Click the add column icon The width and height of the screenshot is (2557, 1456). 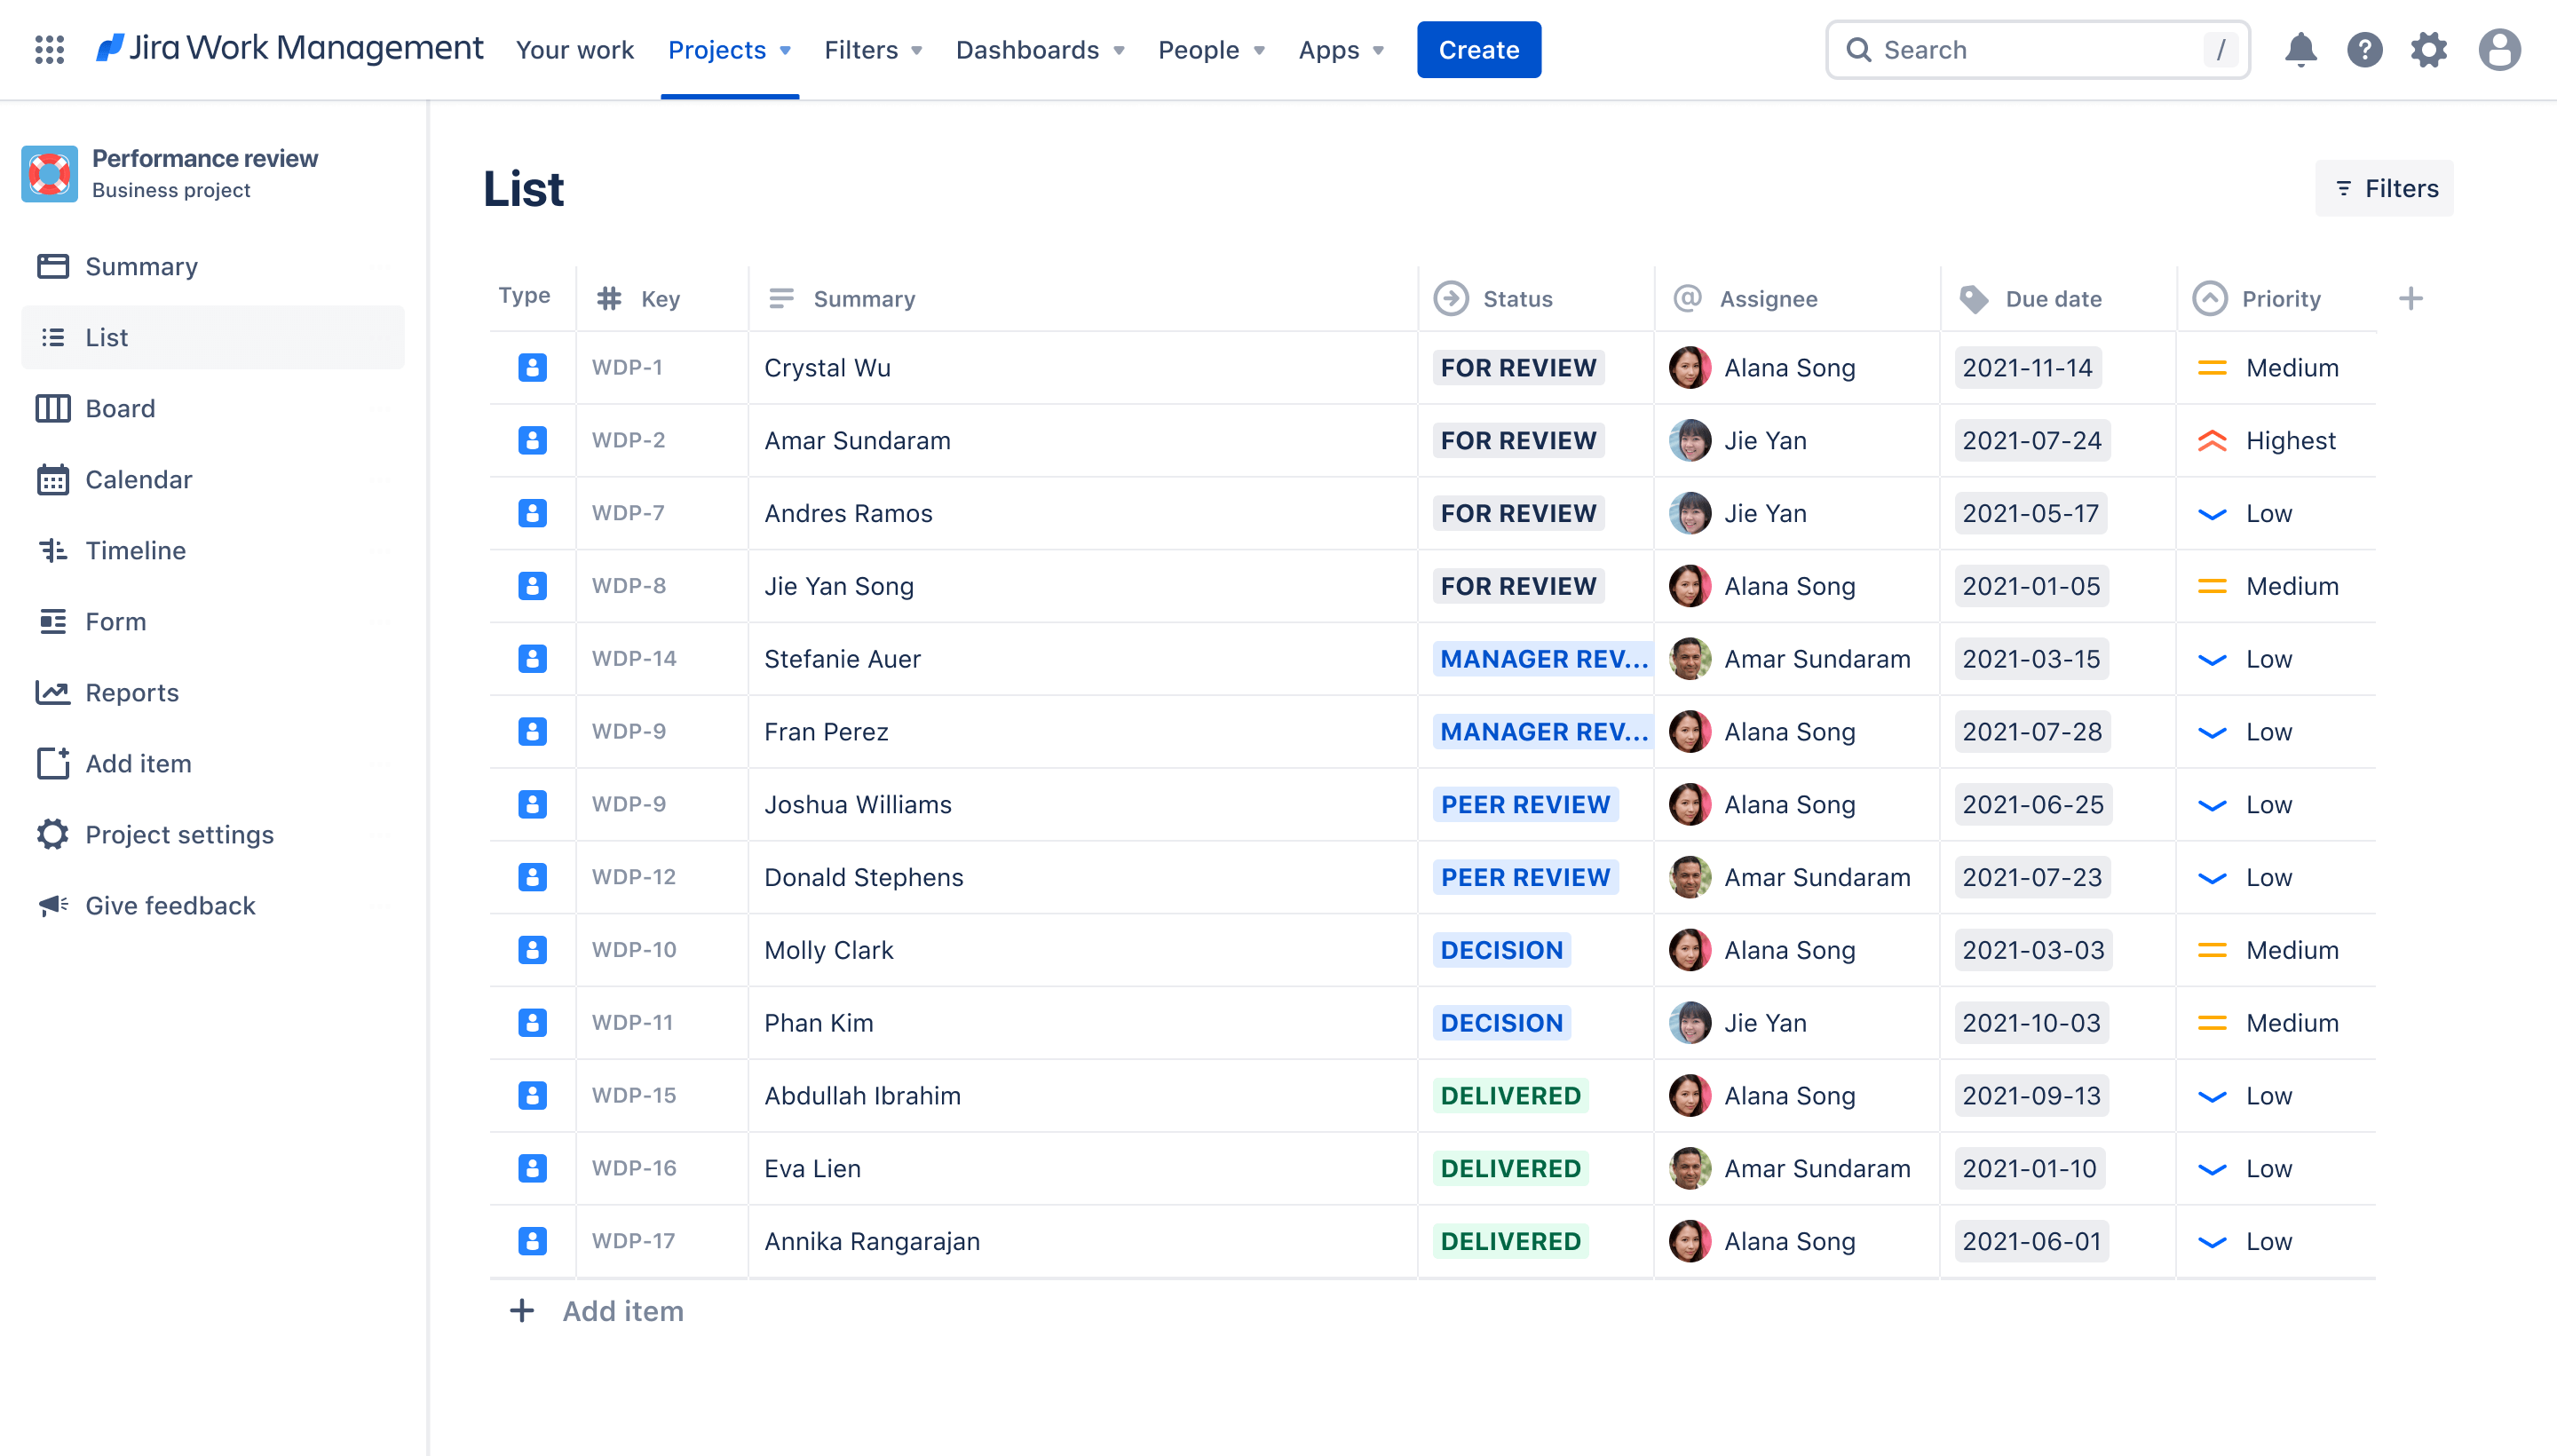click(x=2411, y=298)
